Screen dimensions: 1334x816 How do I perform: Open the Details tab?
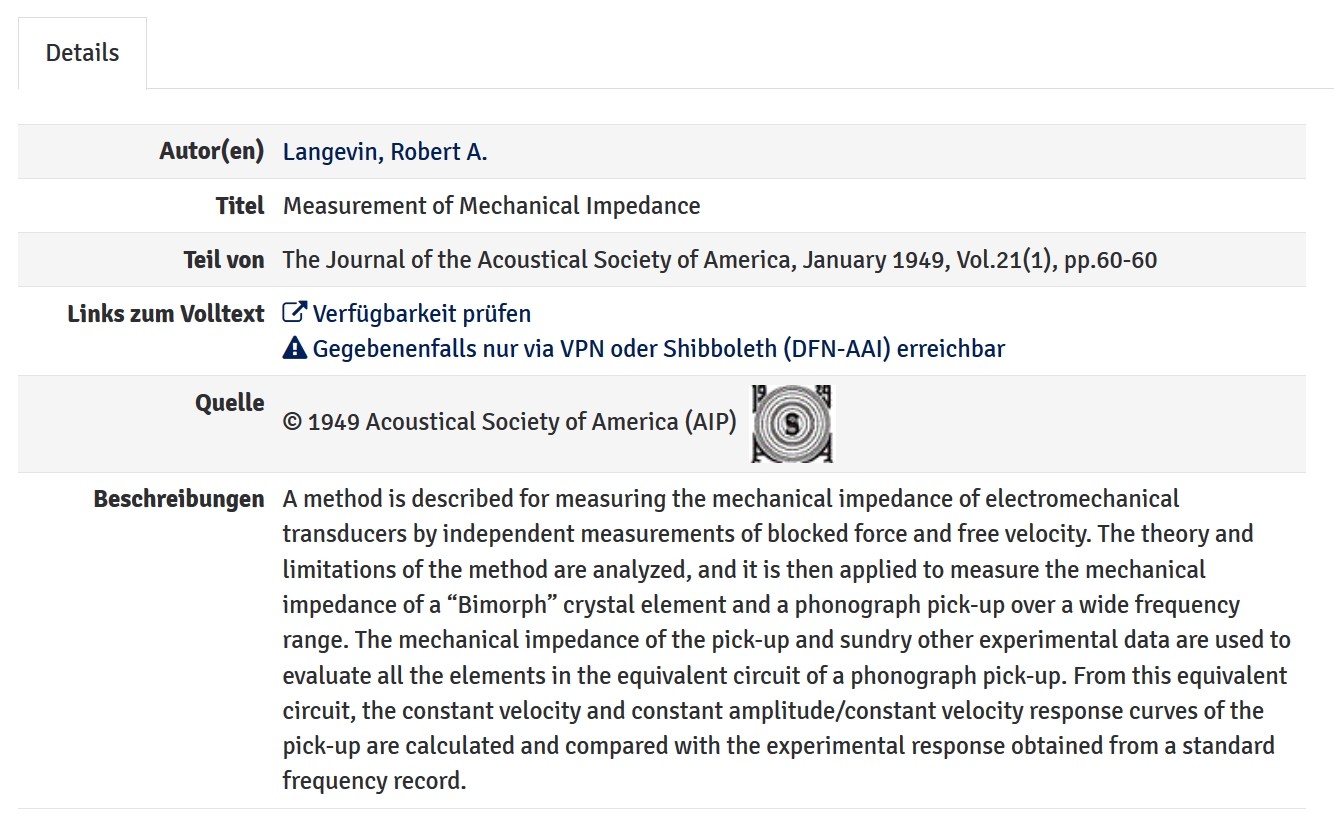tap(82, 53)
